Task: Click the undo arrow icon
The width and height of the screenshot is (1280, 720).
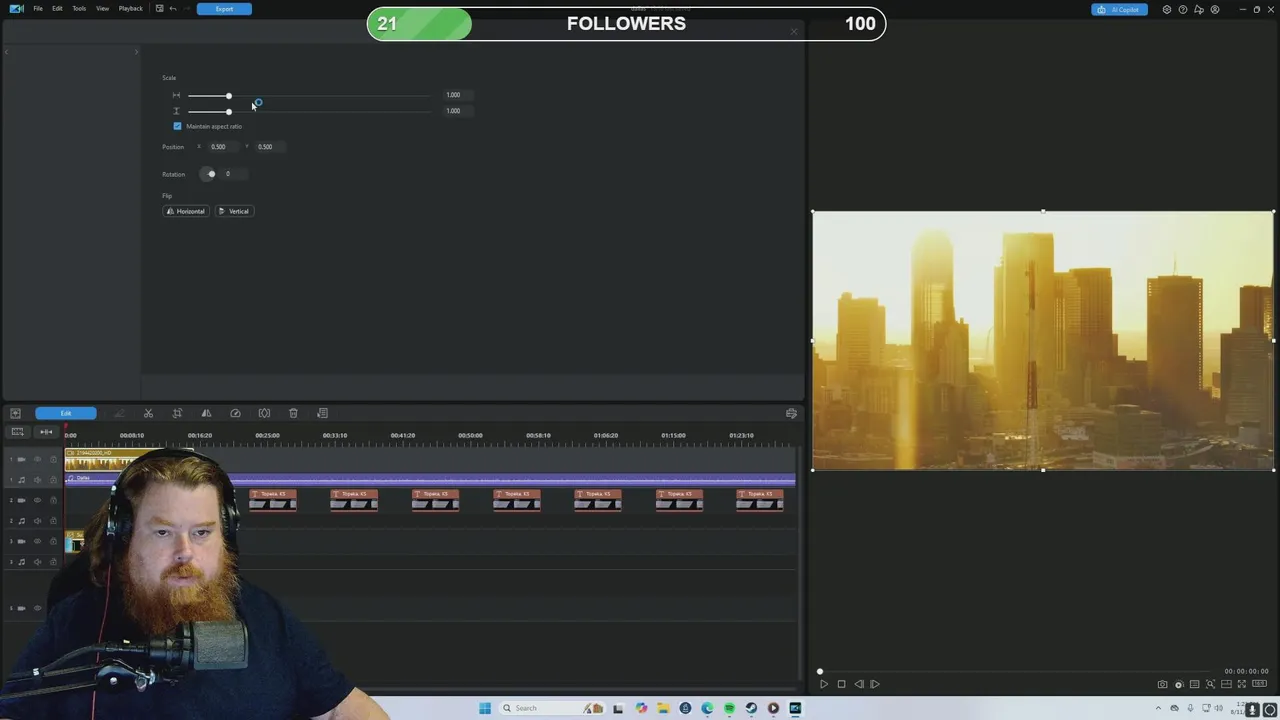Action: pyautogui.click(x=172, y=9)
